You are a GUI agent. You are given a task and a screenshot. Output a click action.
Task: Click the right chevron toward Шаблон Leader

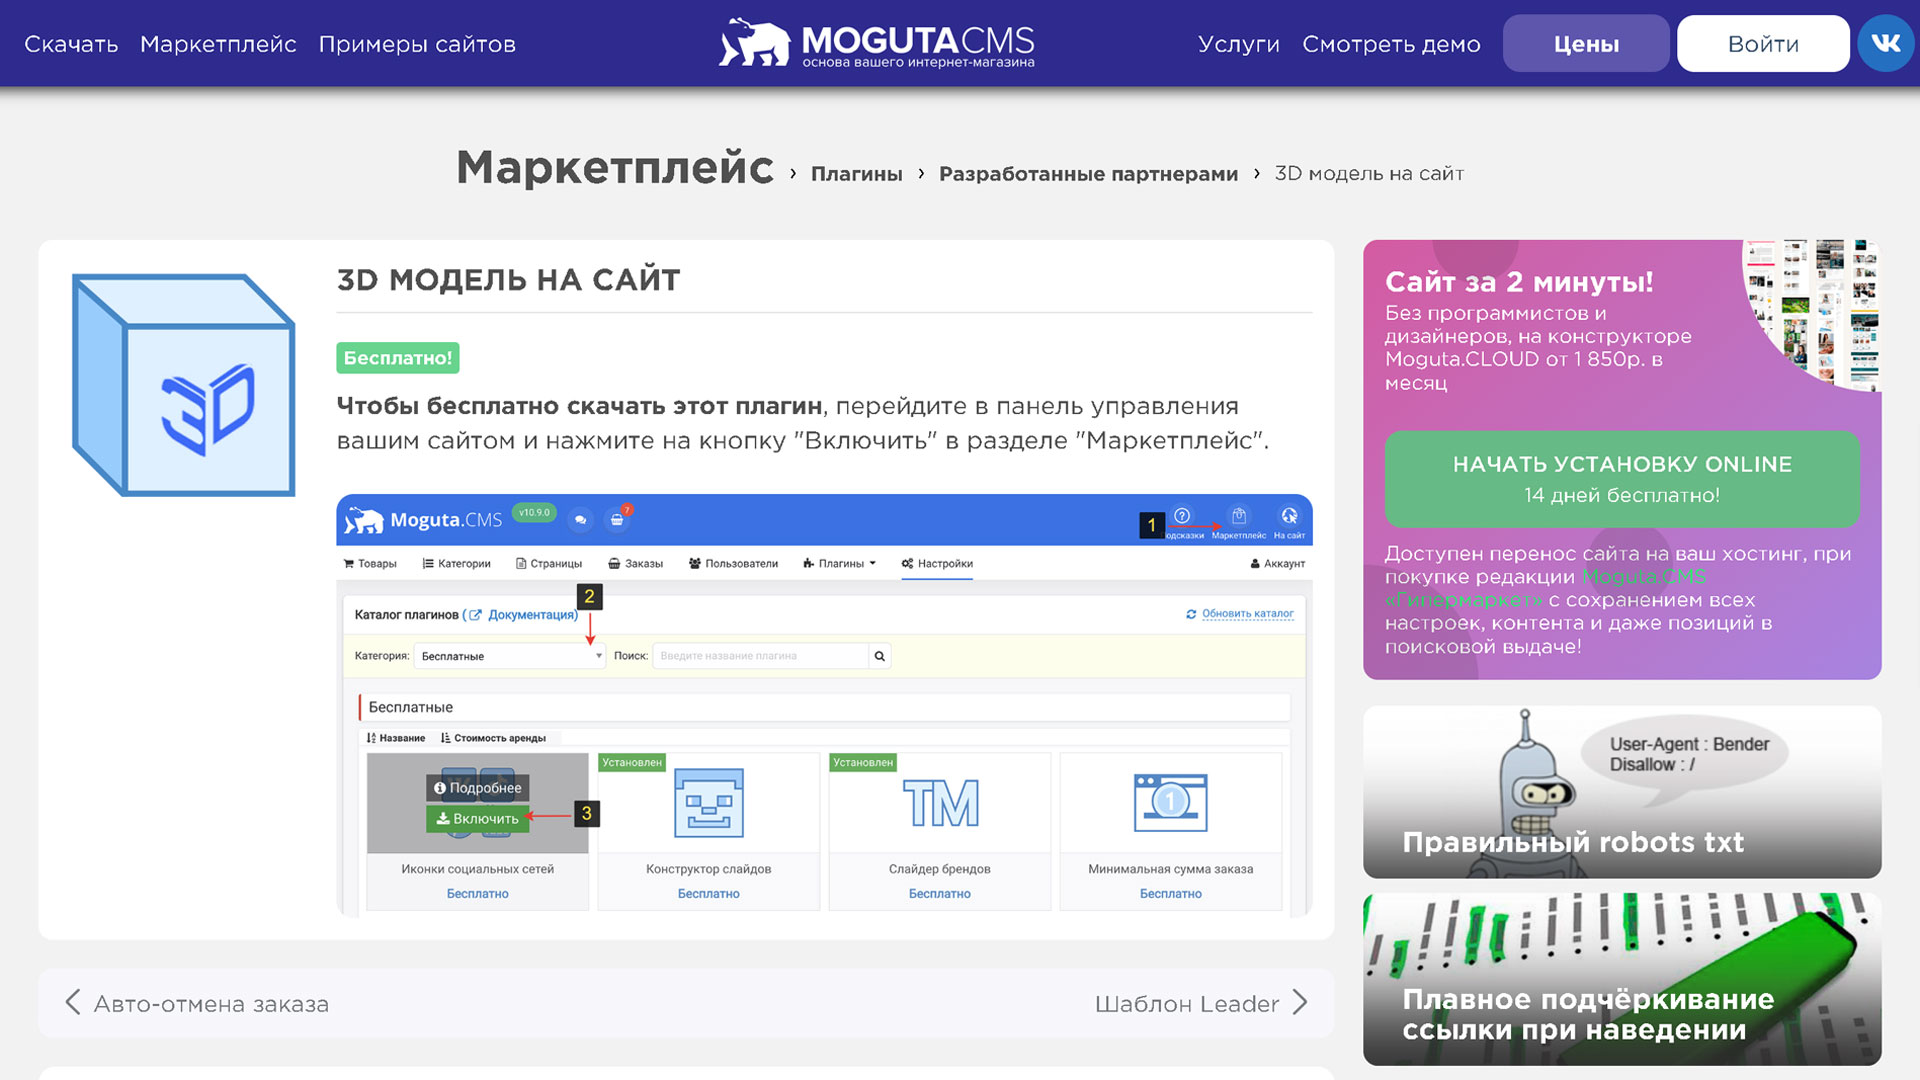point(1301,1003)
